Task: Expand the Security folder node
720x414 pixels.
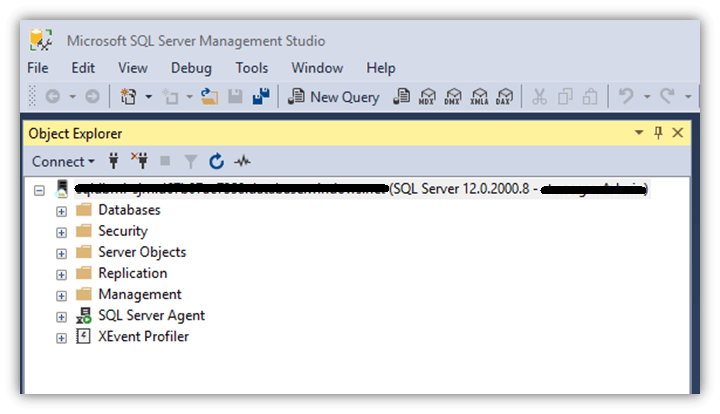Action: coord(62,232)
